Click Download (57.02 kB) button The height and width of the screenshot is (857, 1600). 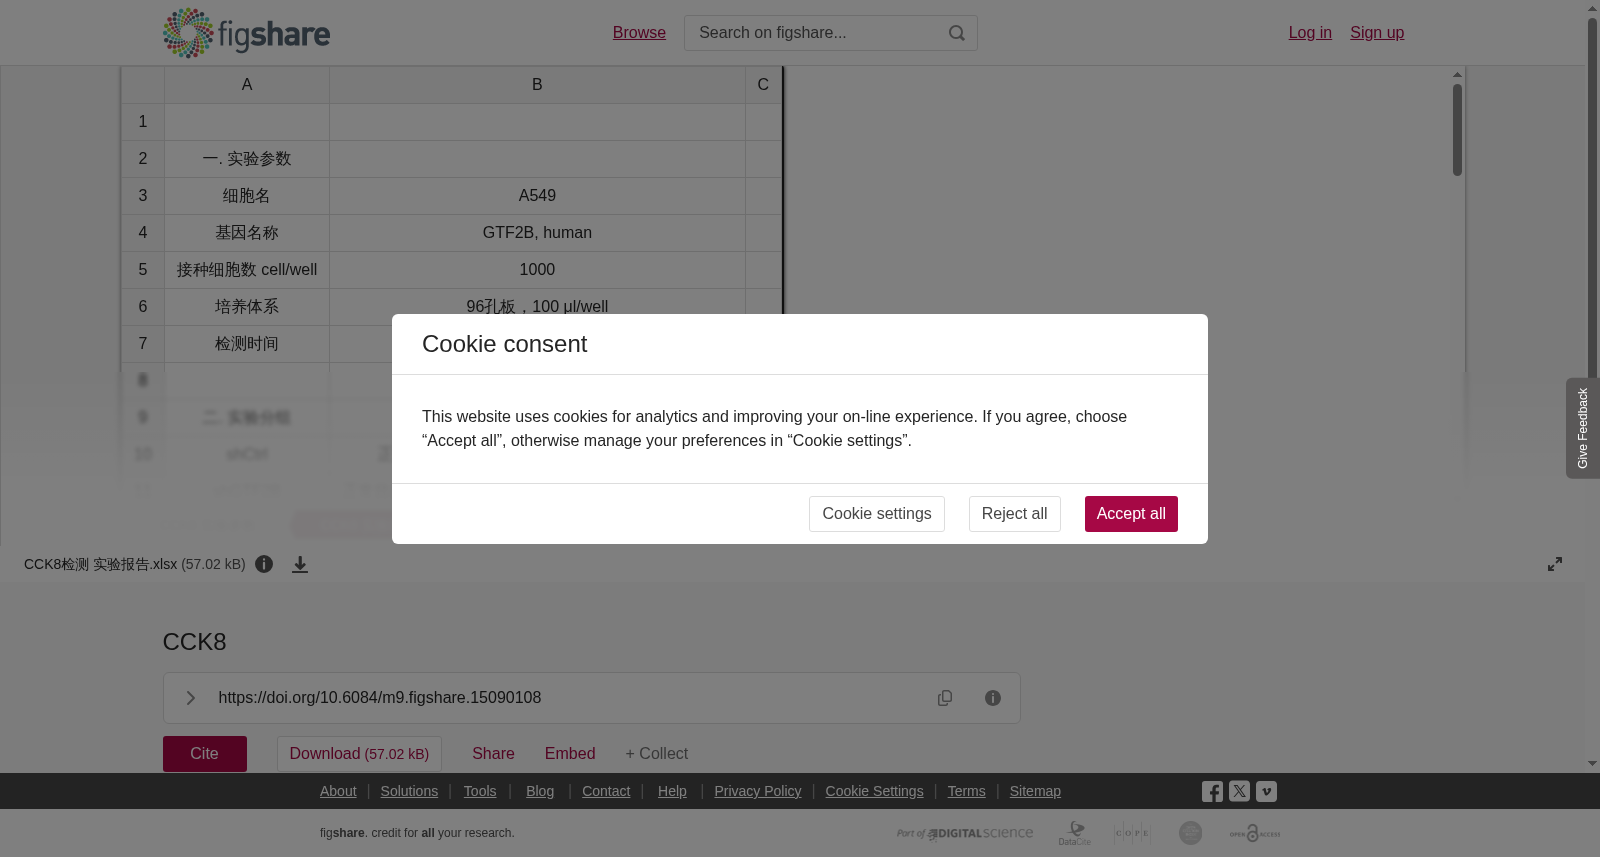coord(359,754)
